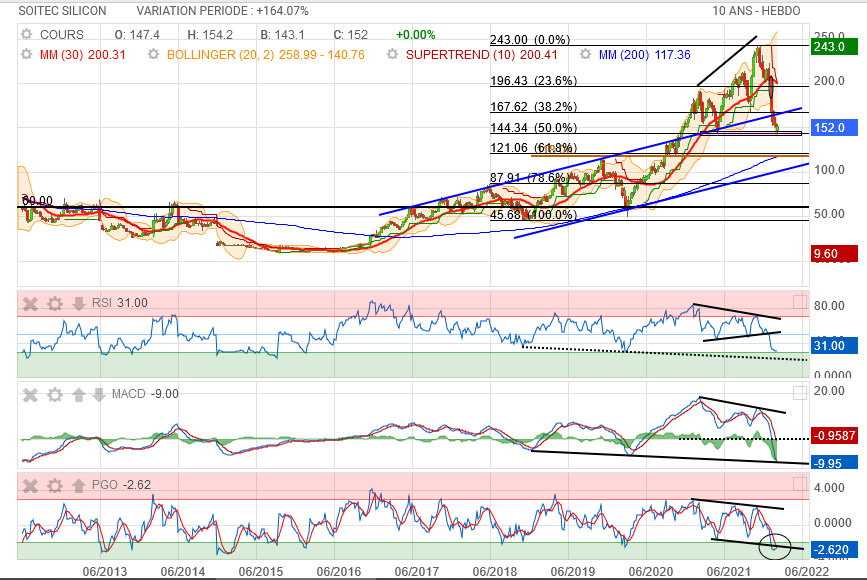Open settings gear for COURS
This screenshot has height=580, width=867.
(26, 34)
